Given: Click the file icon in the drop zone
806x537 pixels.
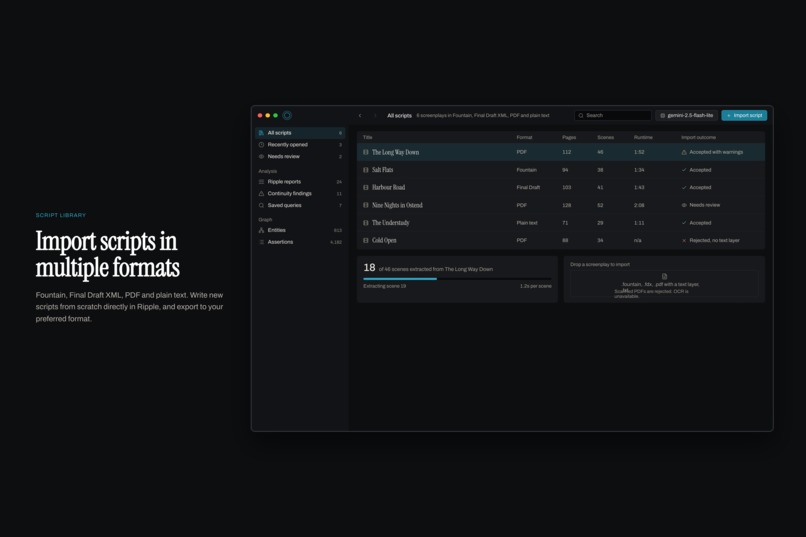Looking at the screenshot, I should coord(664,276).
